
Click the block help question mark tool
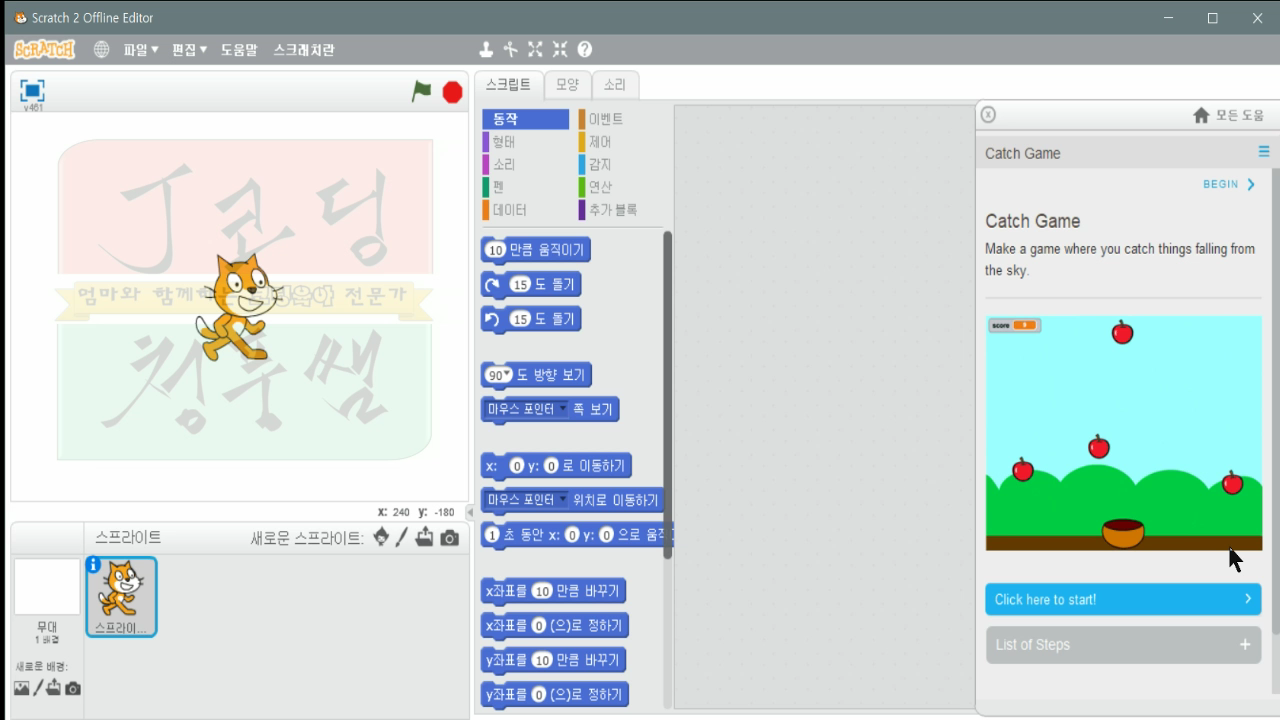[x=585, y=50]
